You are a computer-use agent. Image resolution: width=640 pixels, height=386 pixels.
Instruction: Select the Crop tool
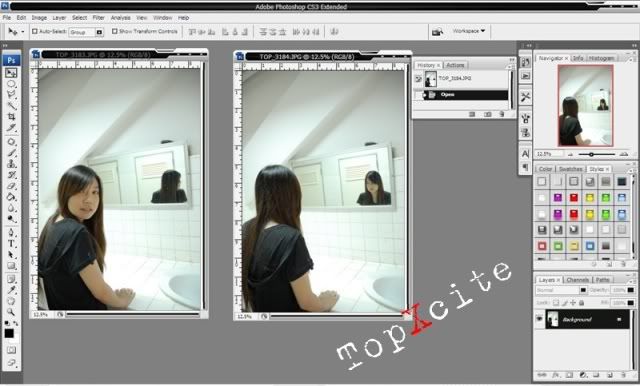[x=11, y=117]
